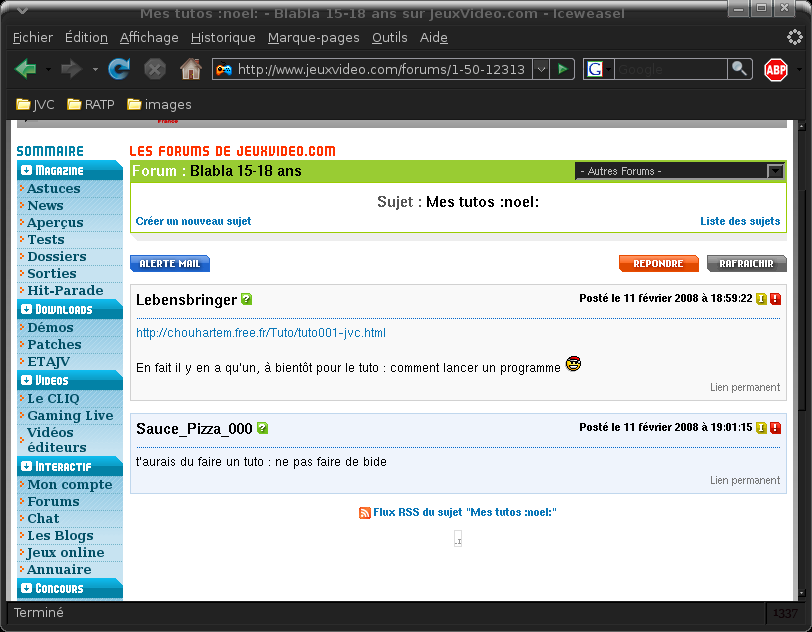Click the stop loading icon
The image size is (812, 632).
click(155, 69)
